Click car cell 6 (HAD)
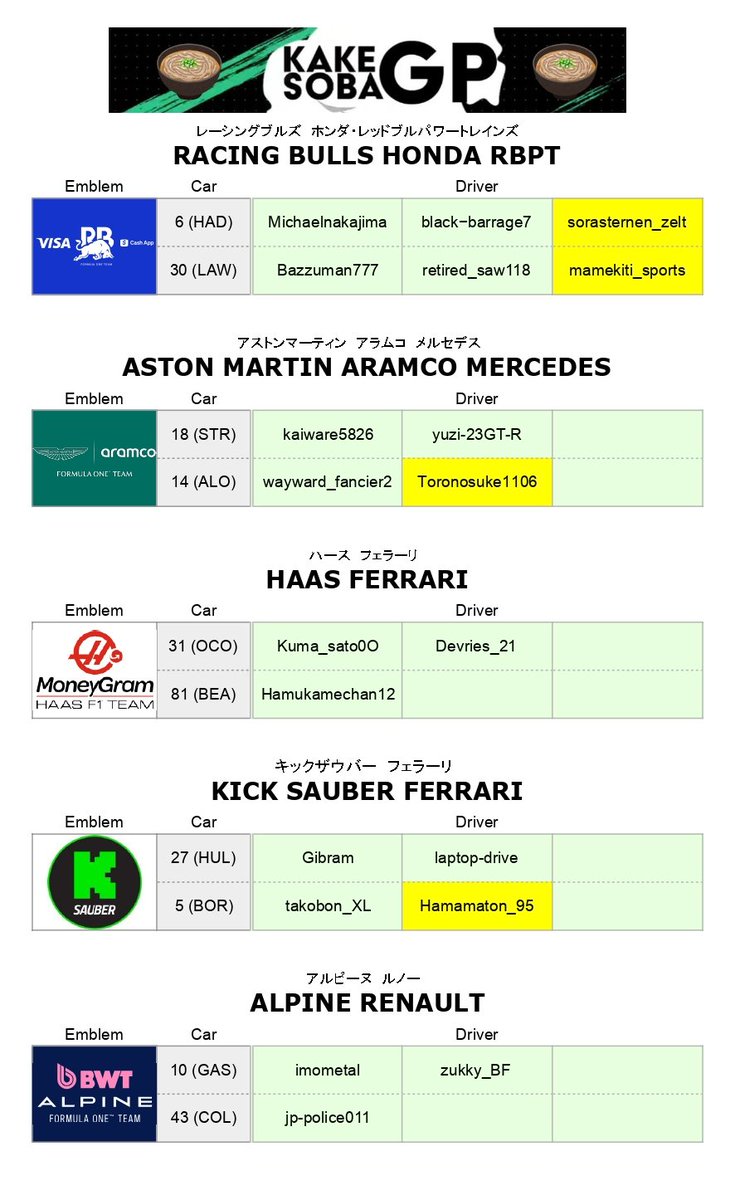 click(x=204, y=222)
